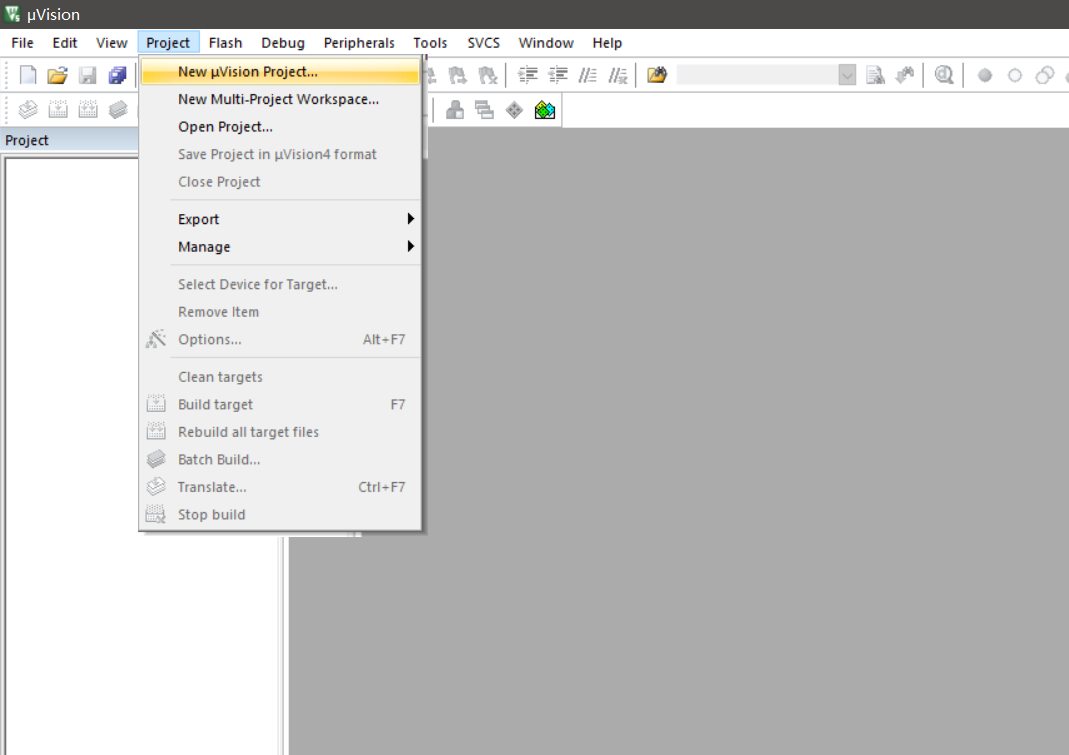Screen dimensions: 1069x755
Task: Open the Help menu
Action: point(607,43)
